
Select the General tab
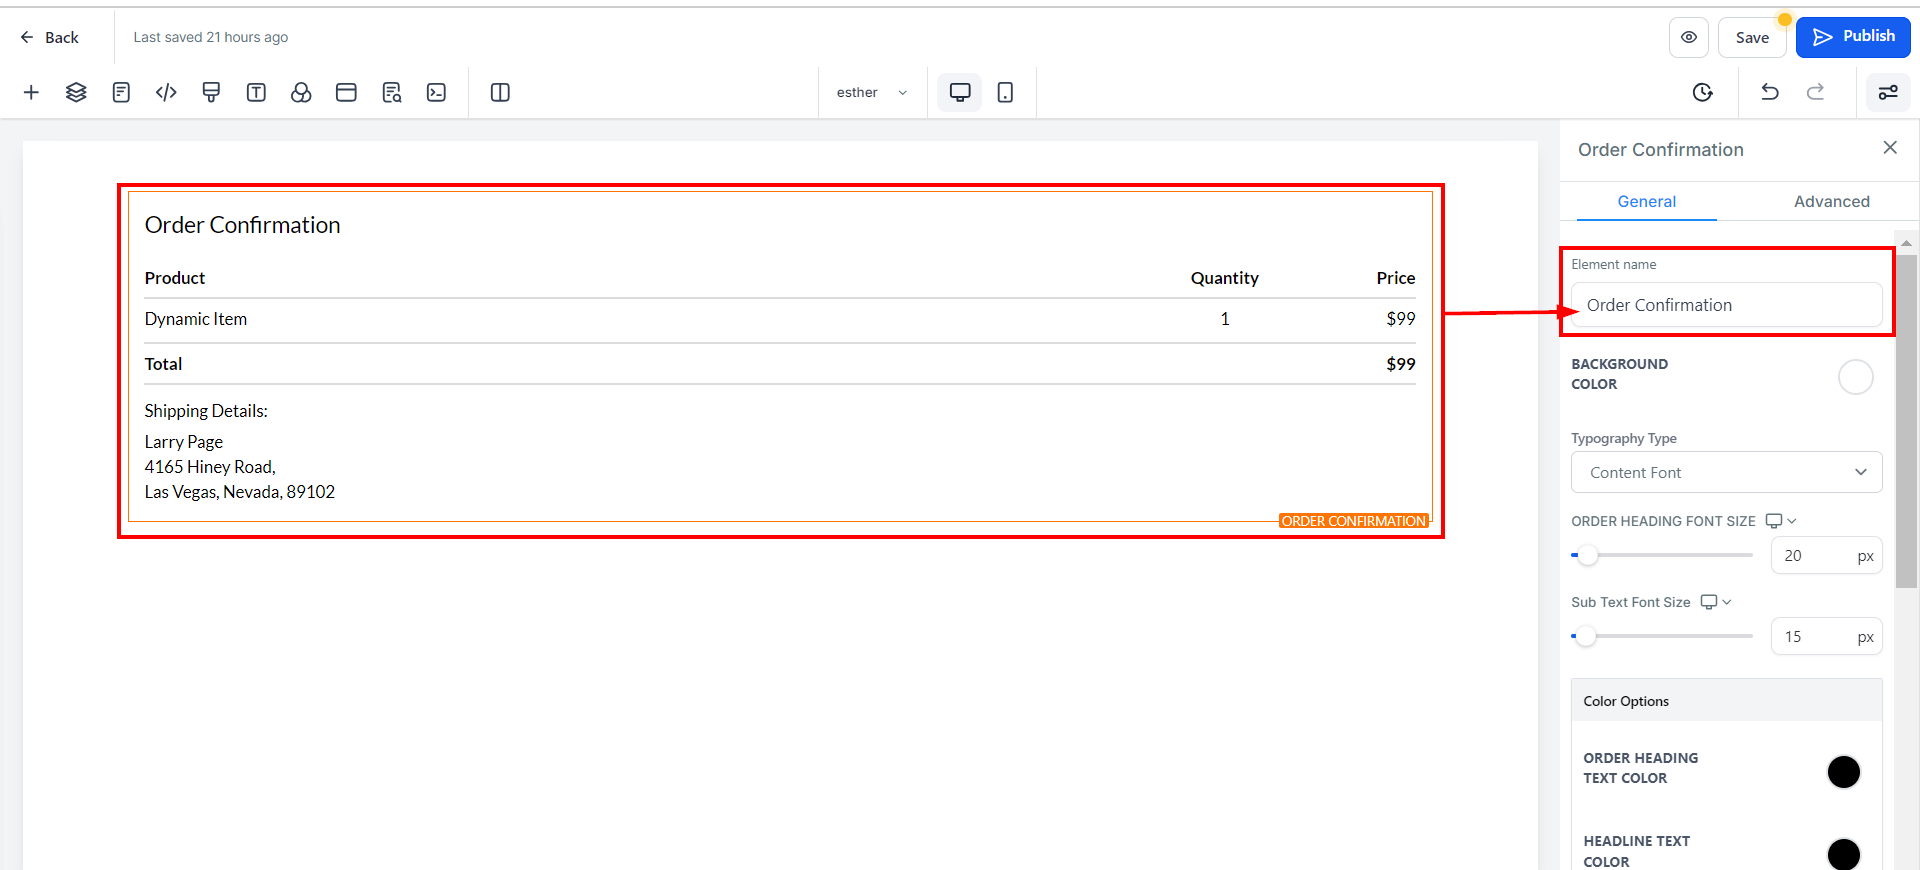click(1646, 202)
